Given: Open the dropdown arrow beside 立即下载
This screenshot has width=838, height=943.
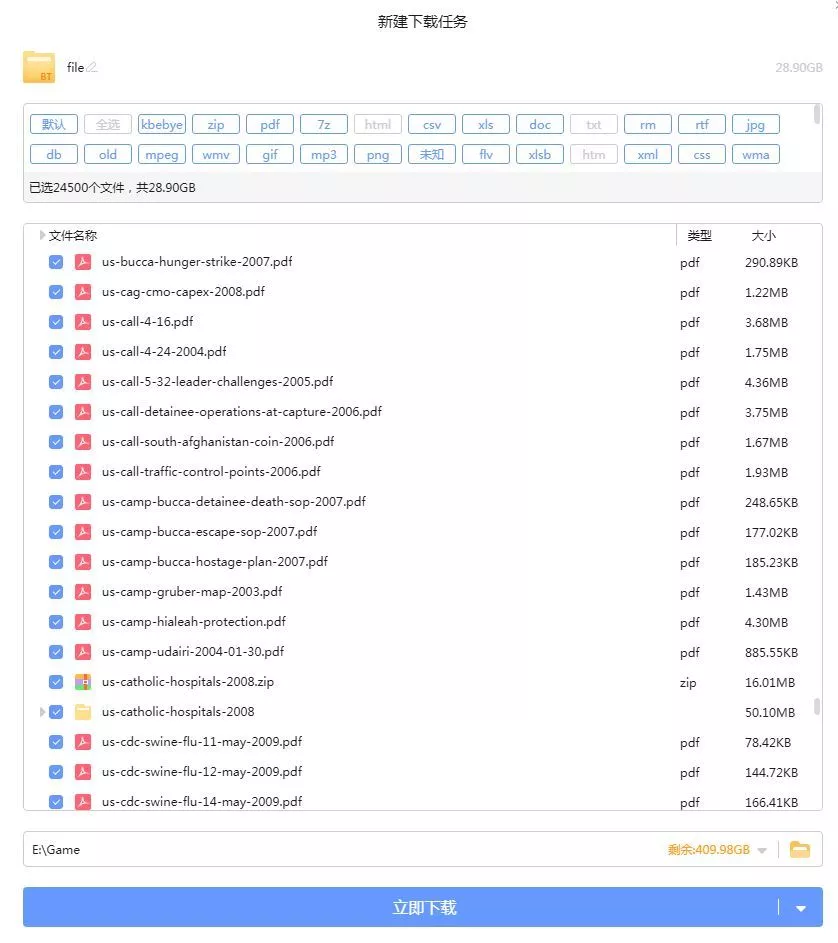Looking at the screenshot, I should (x=800, y=908).
